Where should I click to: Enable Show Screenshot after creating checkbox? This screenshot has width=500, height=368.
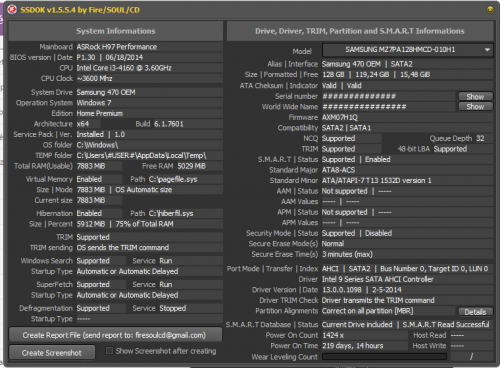click(109, 351)
